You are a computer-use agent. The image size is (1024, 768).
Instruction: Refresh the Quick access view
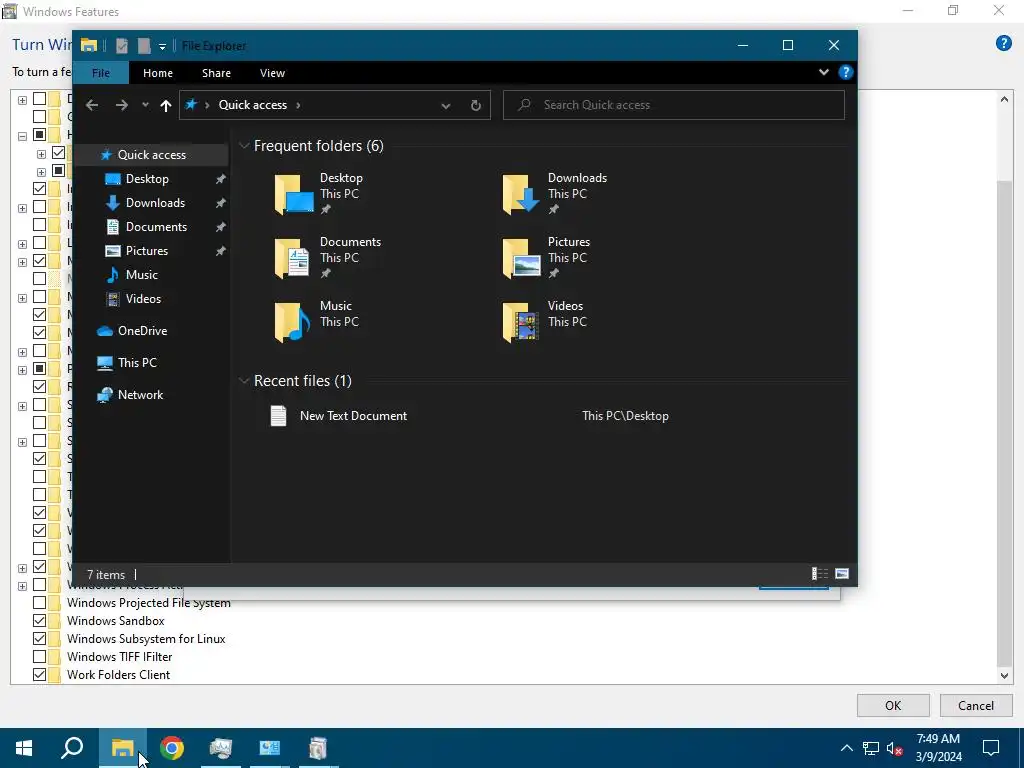coord(475,105)
